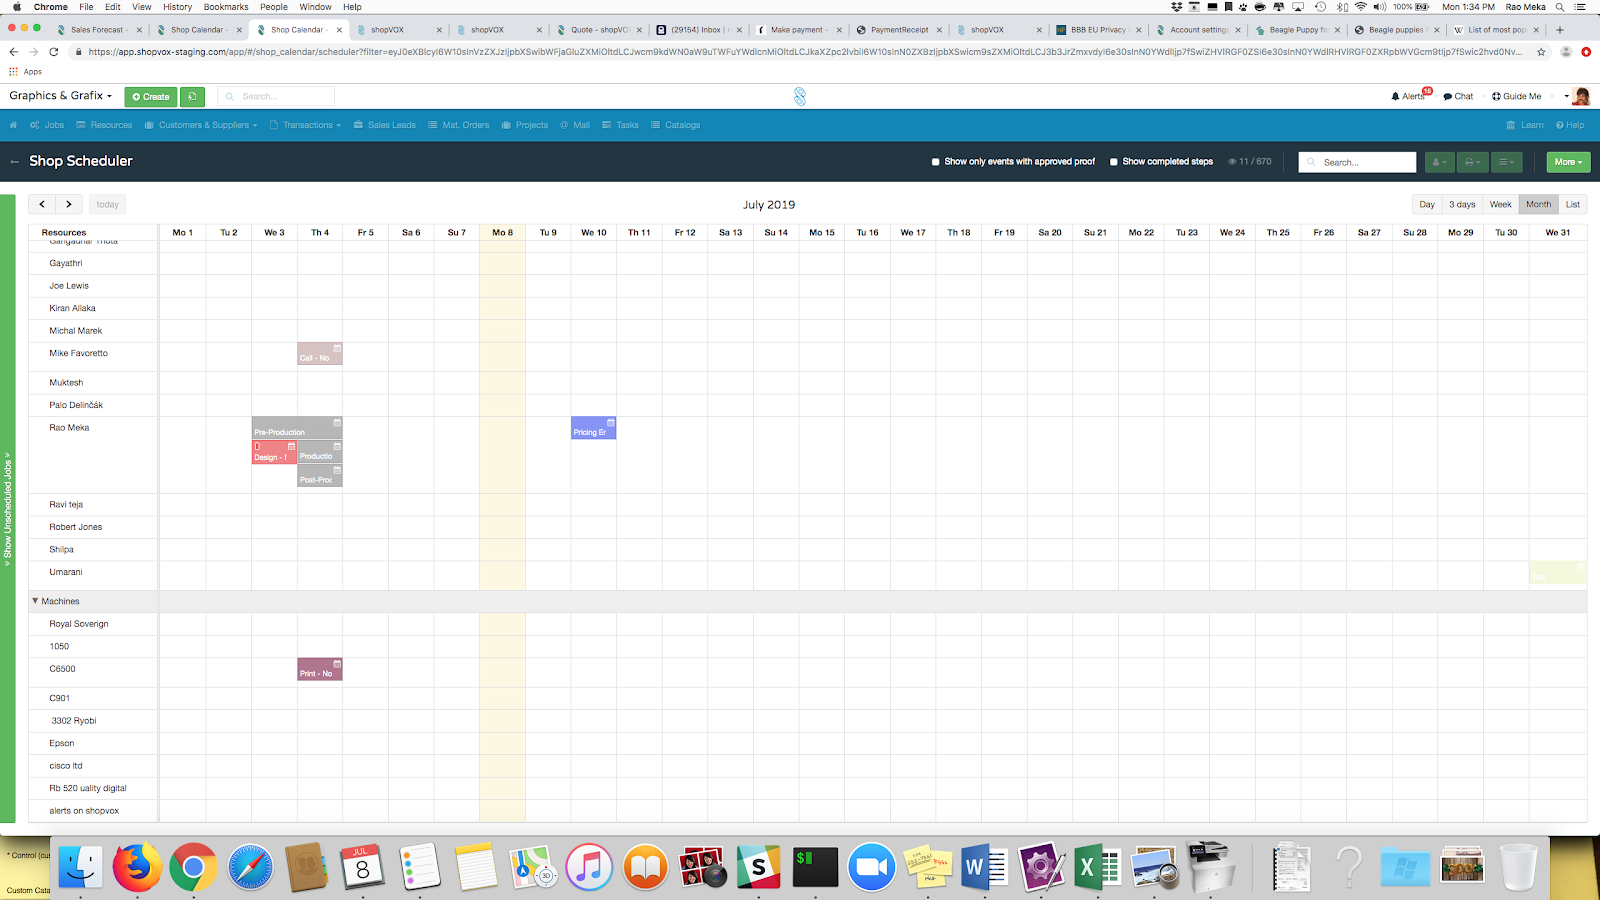Expand the Show Unscheduled Jobs side panel
The image size is (1600, 900).
click(7, 509)
